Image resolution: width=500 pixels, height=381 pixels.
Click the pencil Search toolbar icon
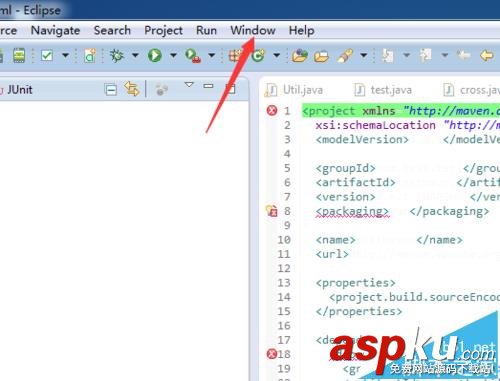click(345, 56)
